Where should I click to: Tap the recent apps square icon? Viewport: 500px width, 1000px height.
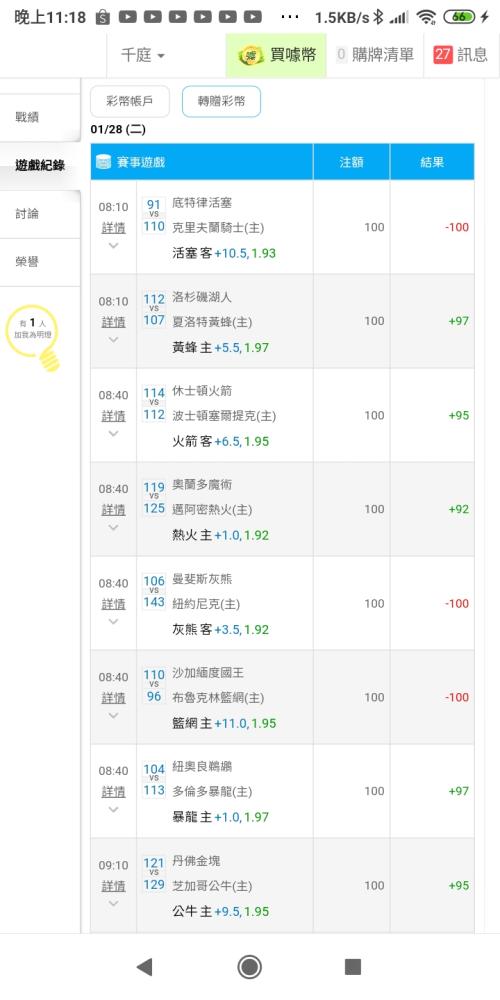click(353, 967)
